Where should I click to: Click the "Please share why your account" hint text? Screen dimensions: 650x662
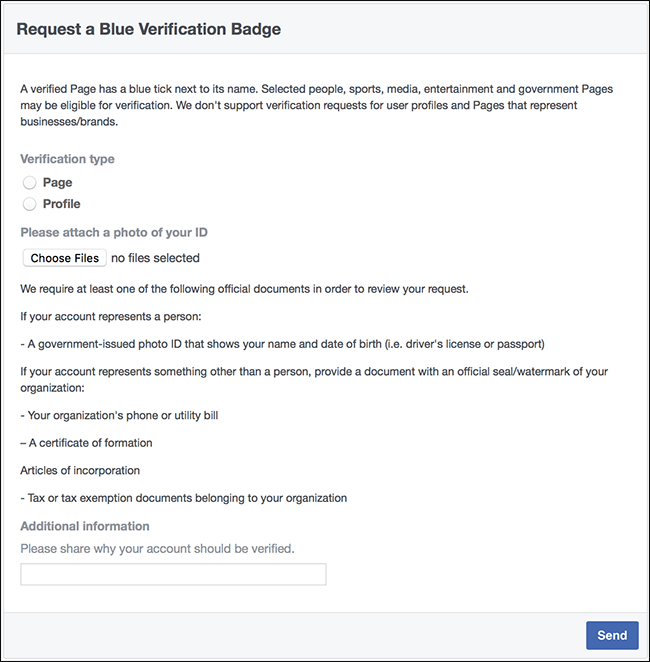pyautogui.click(x=157, y=548)
